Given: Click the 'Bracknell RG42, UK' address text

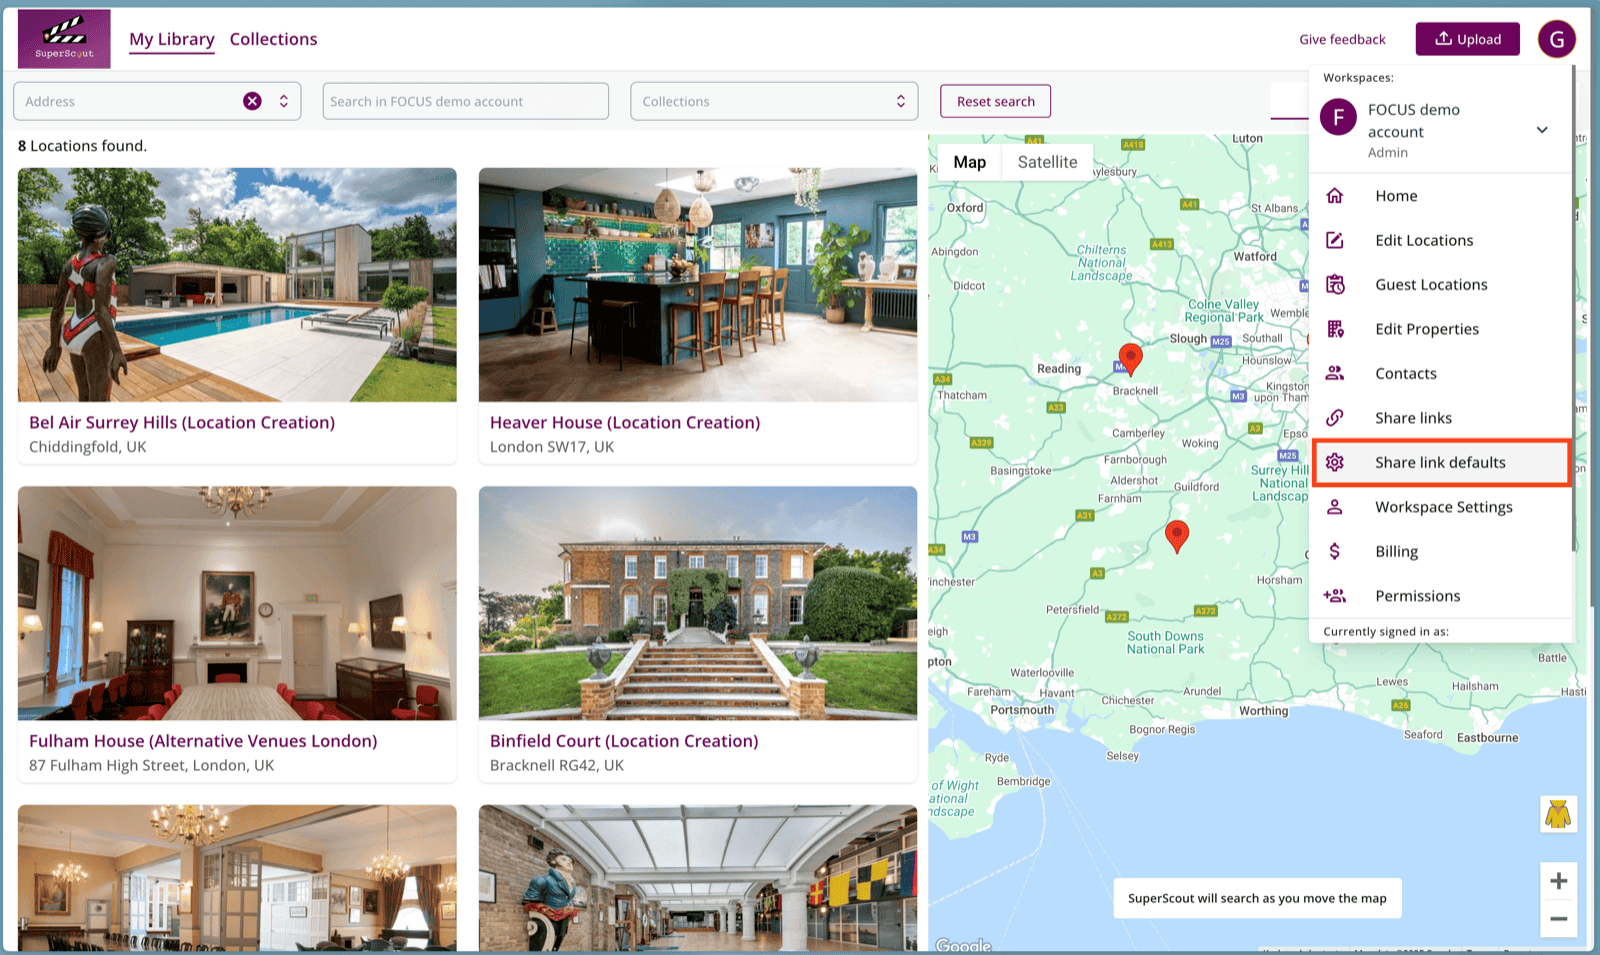Looking at the screenshot, I should point(557,765).
